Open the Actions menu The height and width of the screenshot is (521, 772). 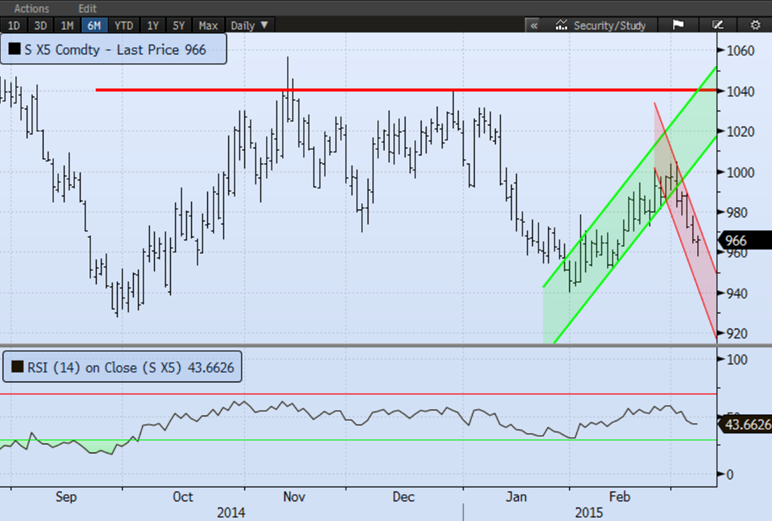[x=31, y=8]
